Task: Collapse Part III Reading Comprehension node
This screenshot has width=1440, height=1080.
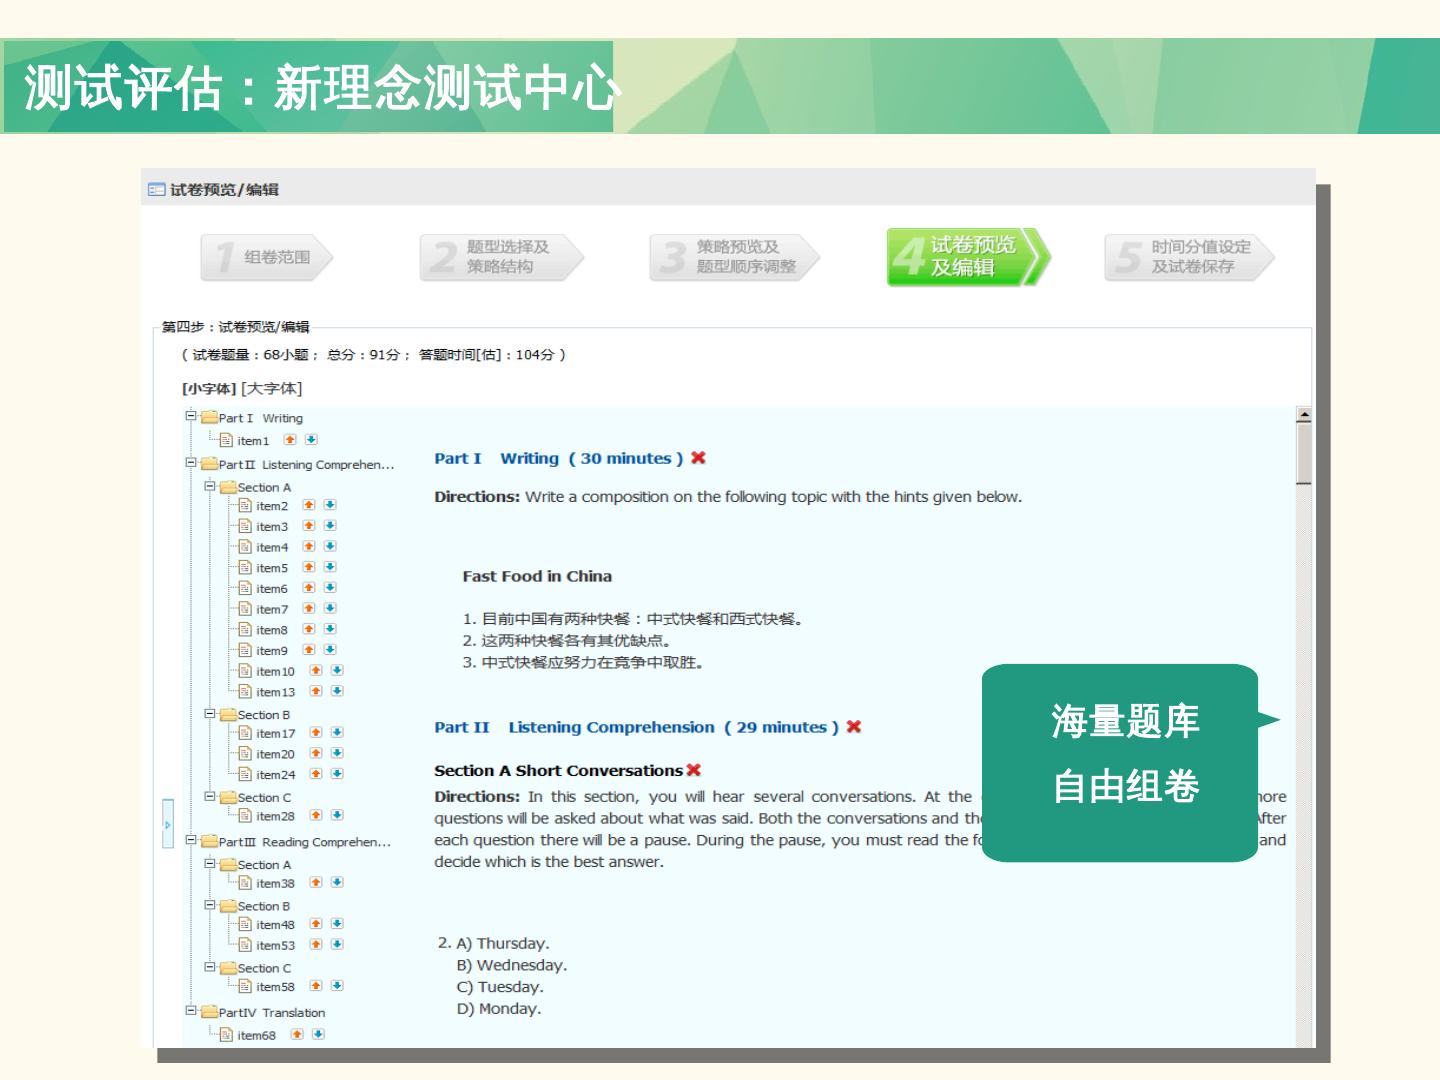Action: (190, 841)
